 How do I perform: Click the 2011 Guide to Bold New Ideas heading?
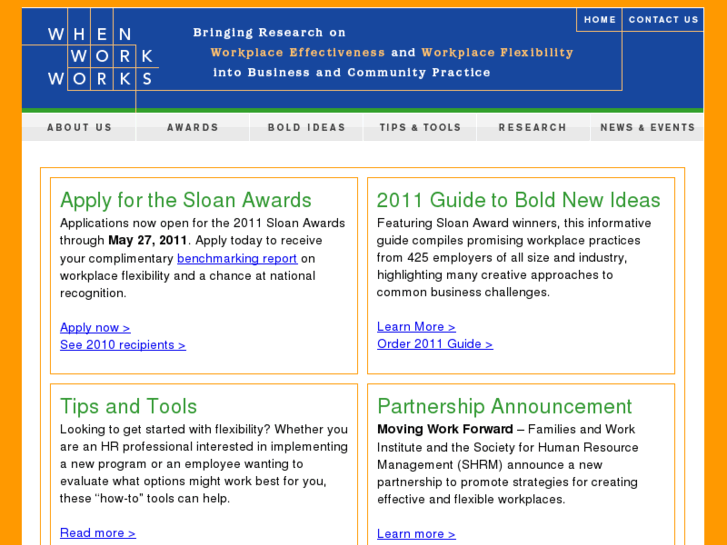518,200
